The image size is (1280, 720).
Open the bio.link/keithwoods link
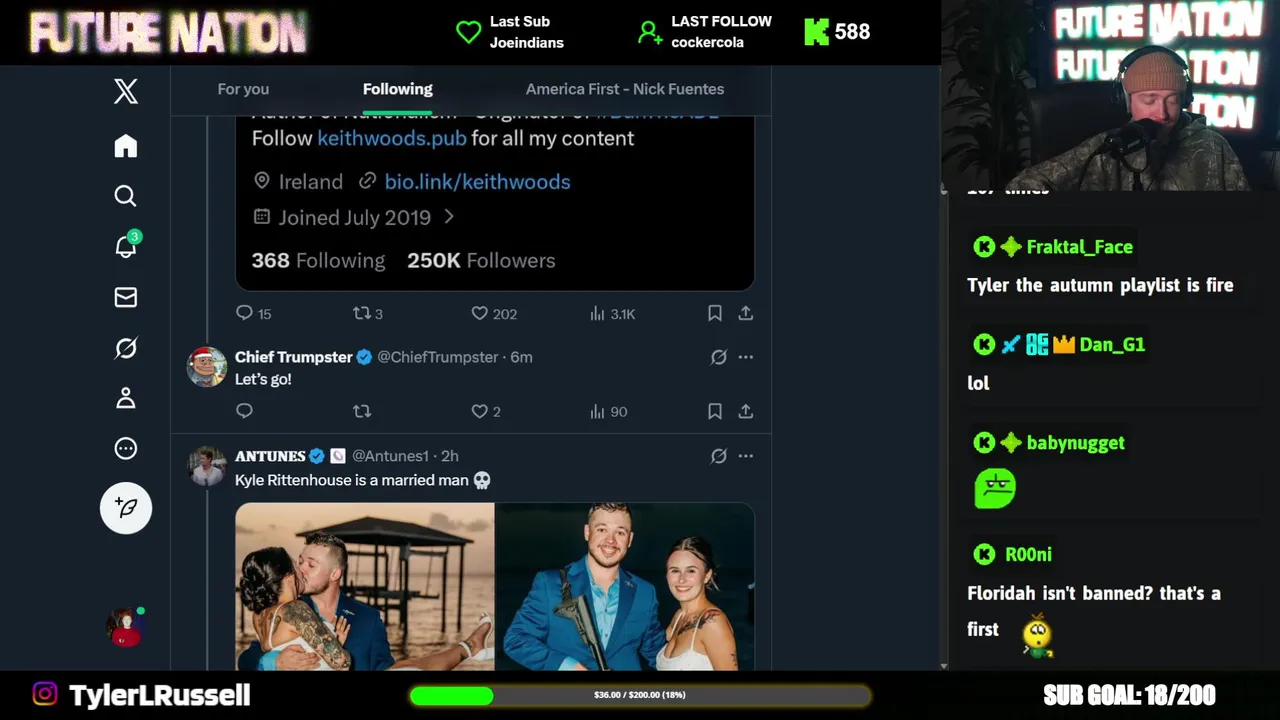[477, 182]
